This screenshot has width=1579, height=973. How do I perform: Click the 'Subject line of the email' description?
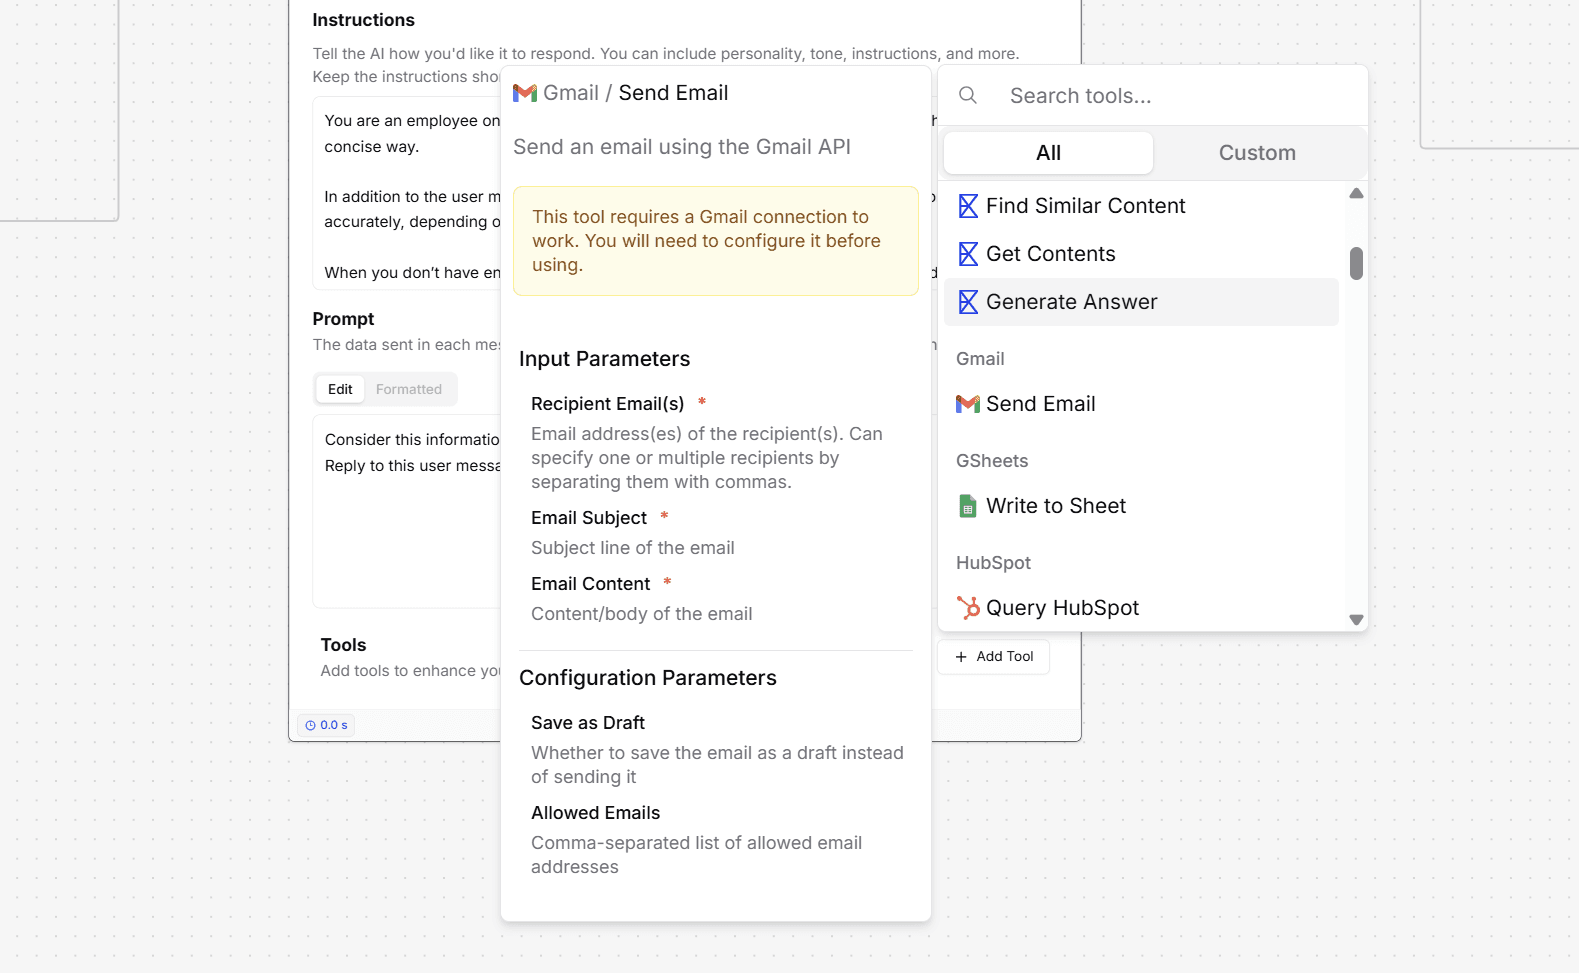pos(633,548)
